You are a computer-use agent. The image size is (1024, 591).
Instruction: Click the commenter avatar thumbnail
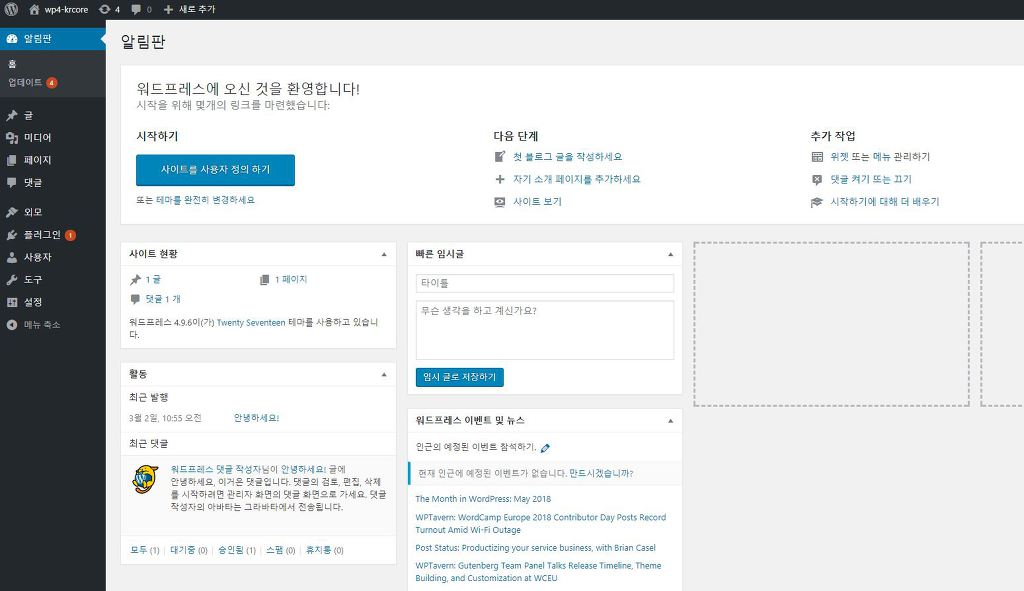[146, 479]
